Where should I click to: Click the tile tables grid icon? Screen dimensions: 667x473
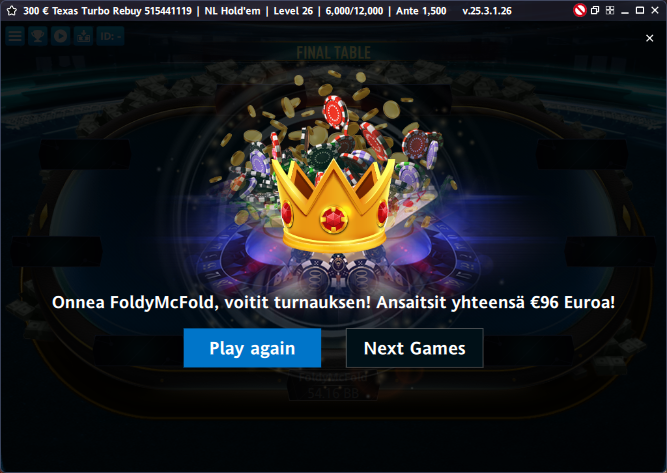(610, 10)
